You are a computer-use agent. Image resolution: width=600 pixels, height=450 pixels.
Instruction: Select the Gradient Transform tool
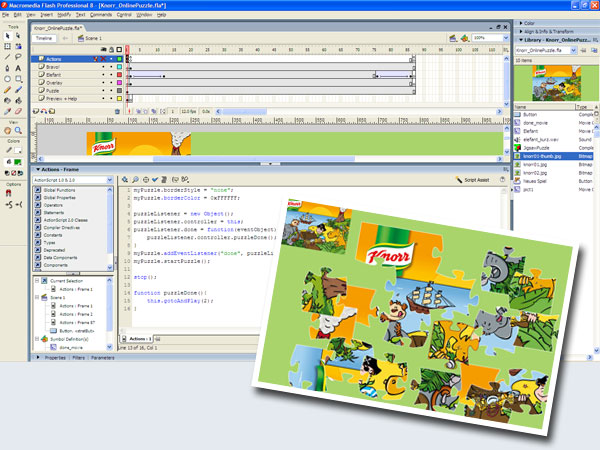(18, 46)
